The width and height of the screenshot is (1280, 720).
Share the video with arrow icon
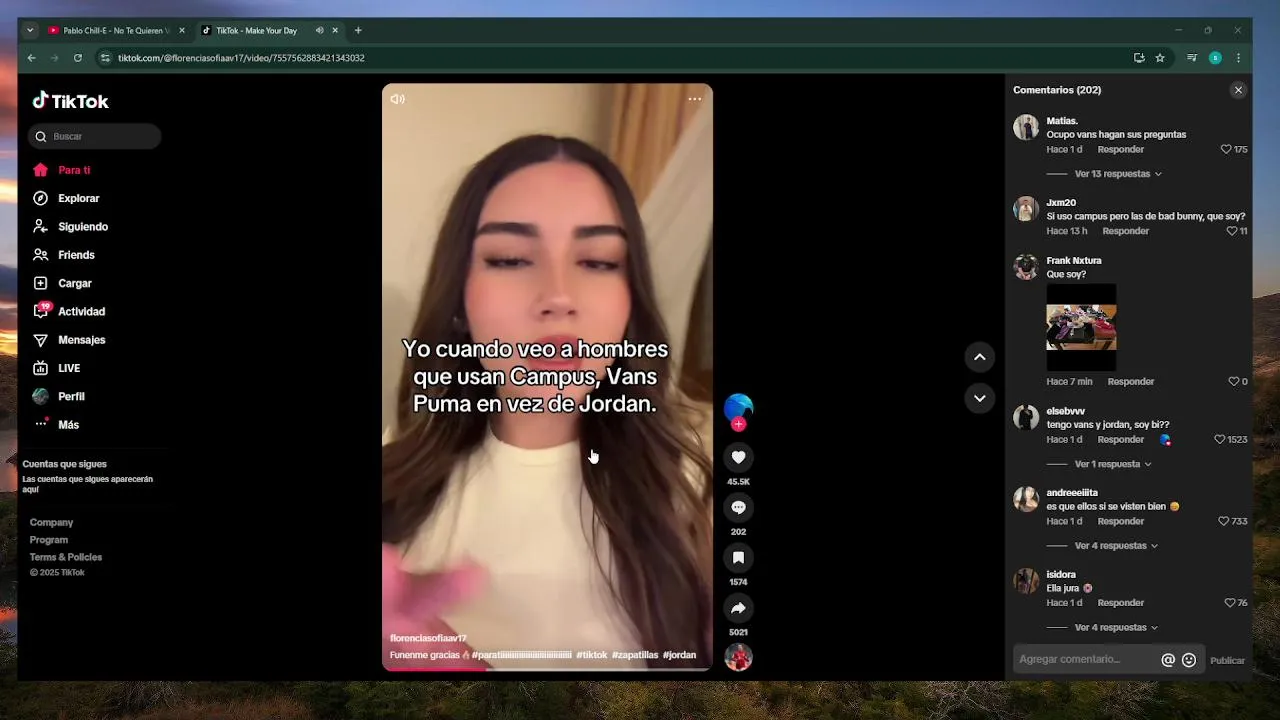point(738,608)
